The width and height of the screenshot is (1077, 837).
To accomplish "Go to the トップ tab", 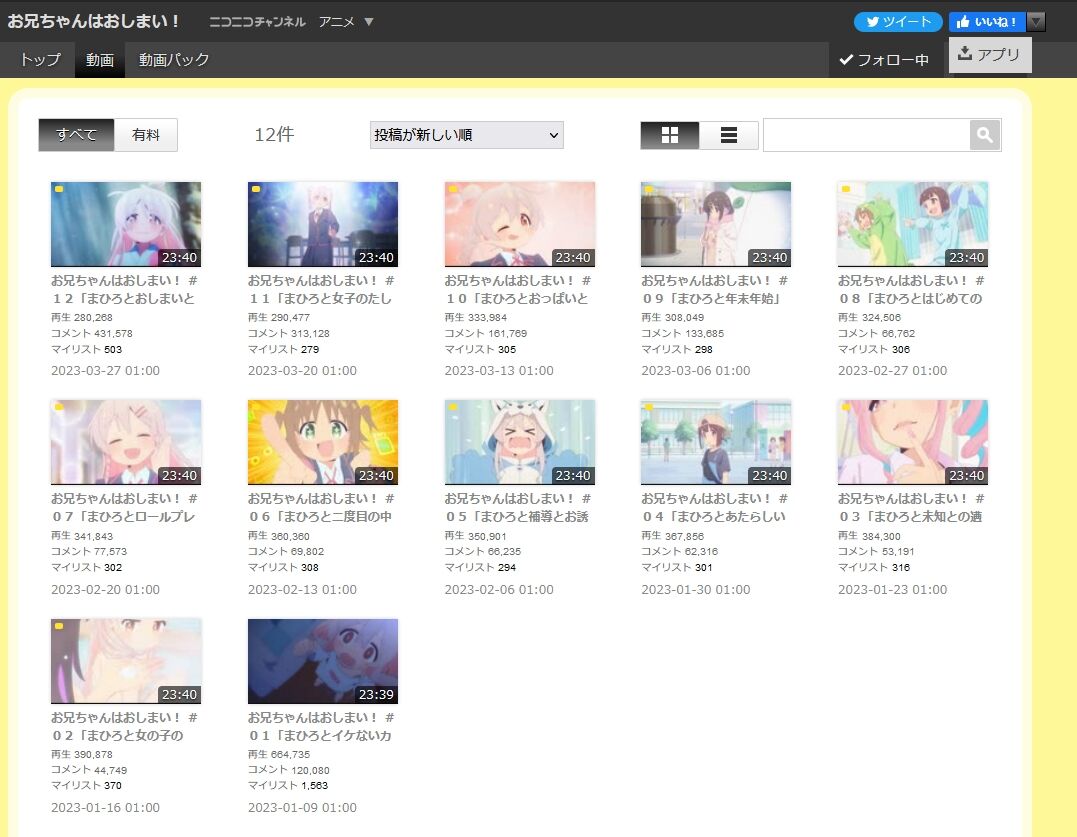I will (x=40, y=60).
